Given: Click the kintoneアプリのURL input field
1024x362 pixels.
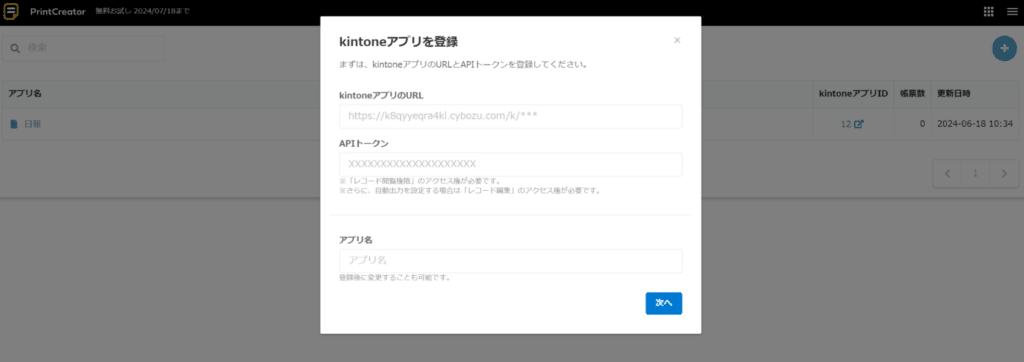Looking at the screenshot, I should pyautogui.click(x=511, y=116).
